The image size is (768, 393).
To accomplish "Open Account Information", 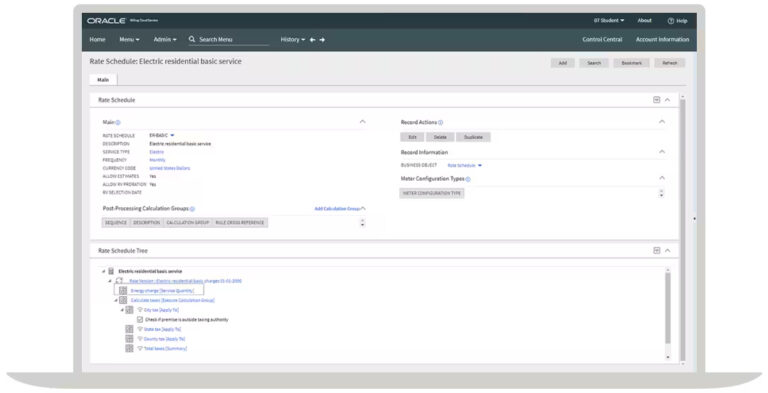I will tap(662, 40).
